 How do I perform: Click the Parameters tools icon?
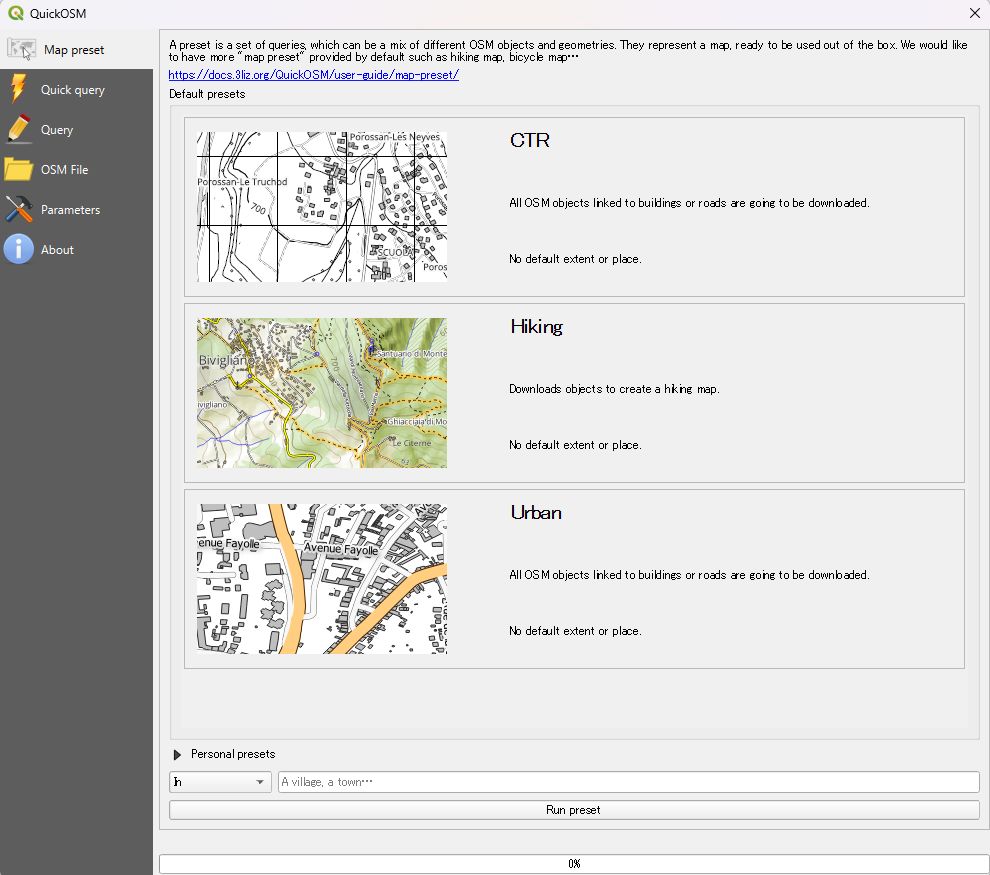(x=18, y=209)
